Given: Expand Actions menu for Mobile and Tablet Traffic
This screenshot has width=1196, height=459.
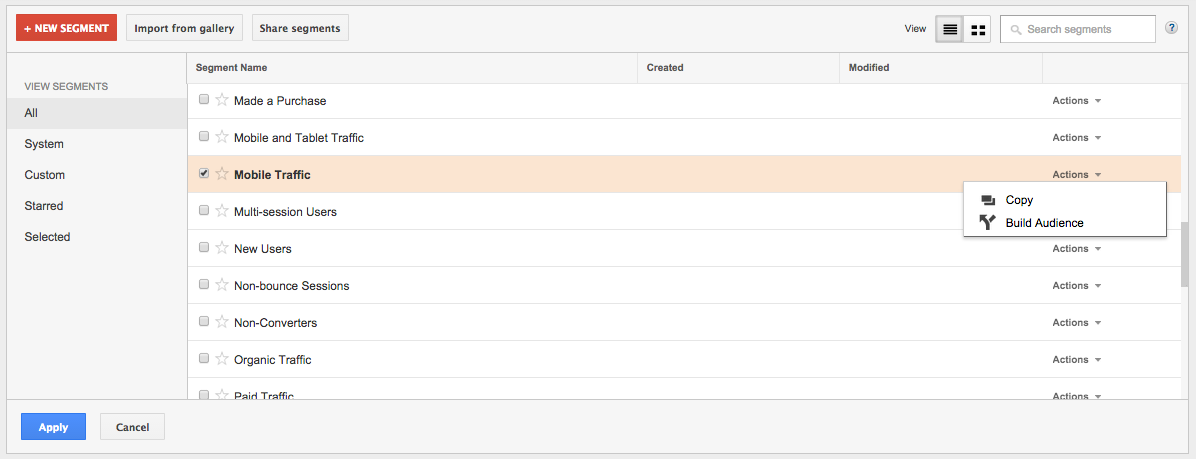Looking at the screenshot, I should pyautogui.click(x=1076, y=138).
